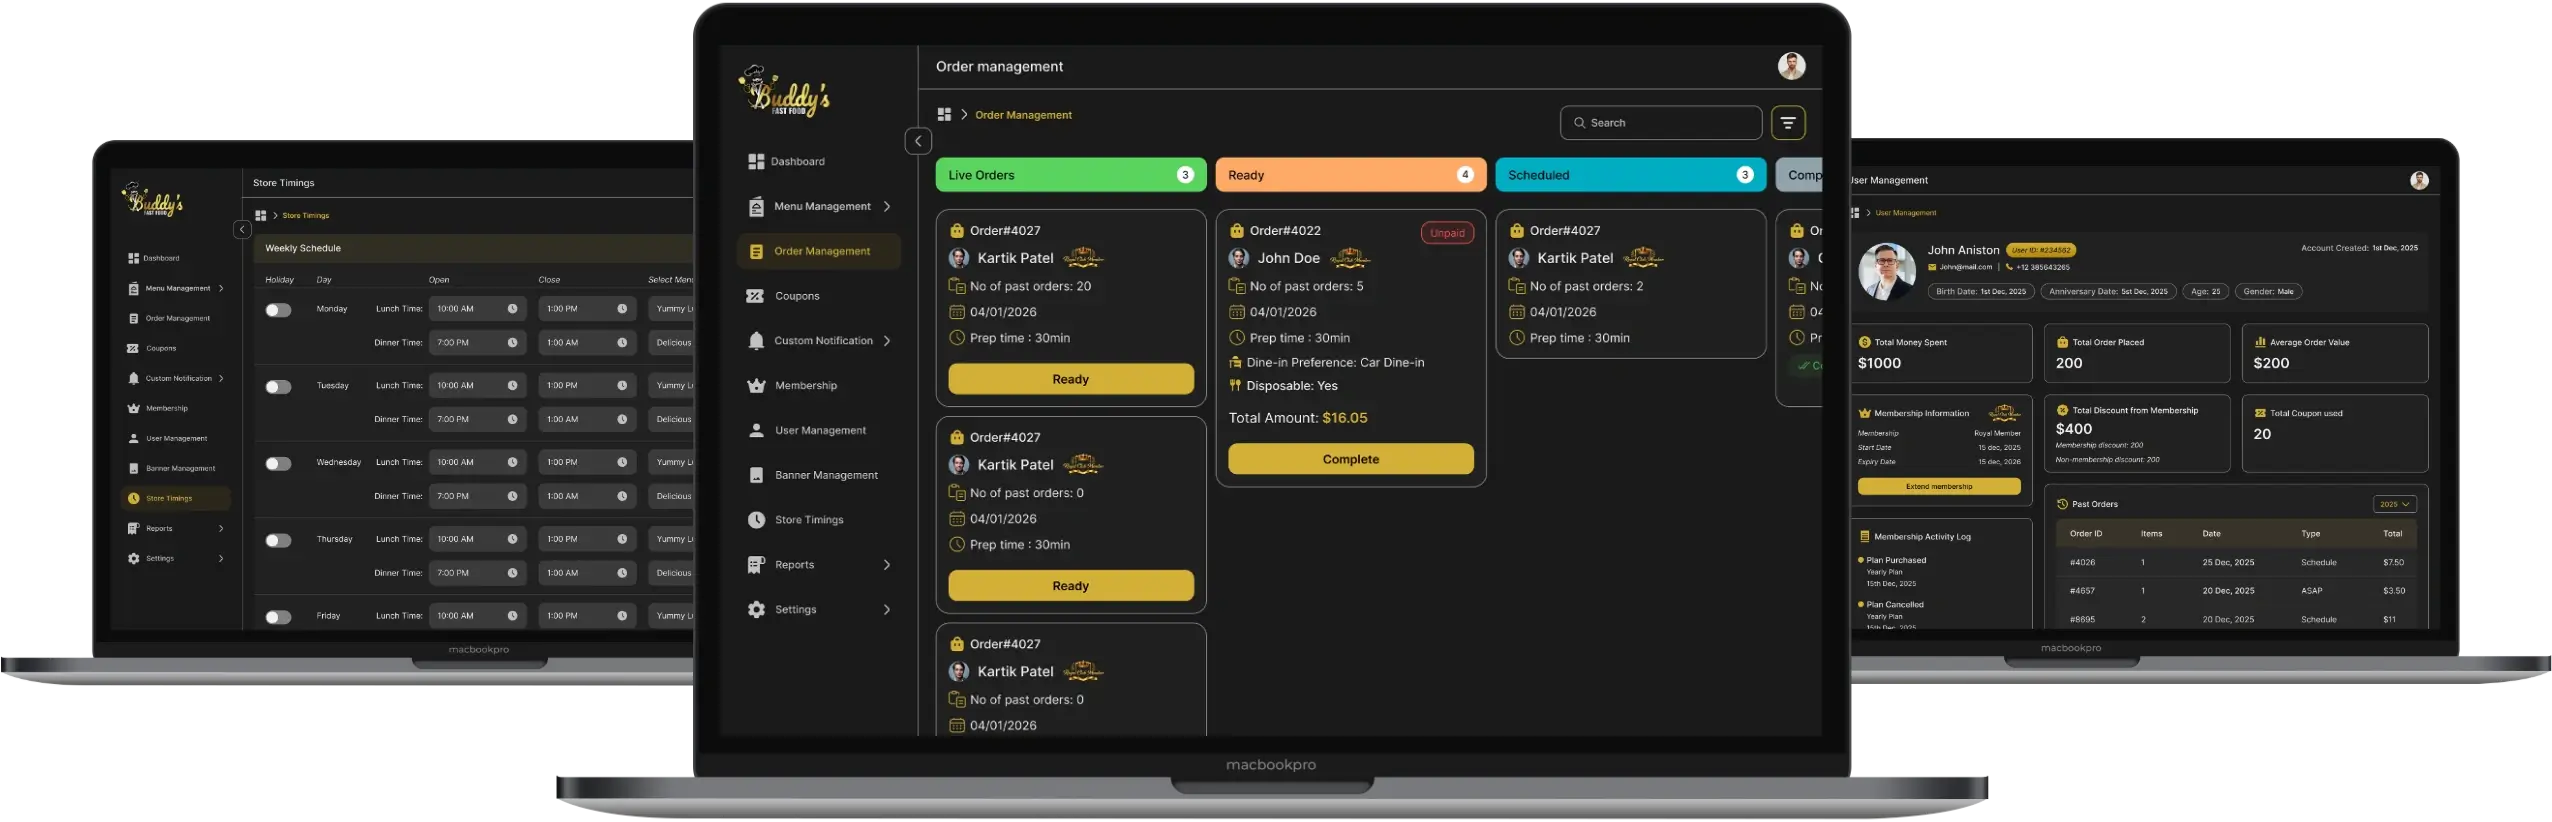Click Coupons icon in Store Timings window sidebar
Screen dimensions: 2552x822
coord(133,349)
